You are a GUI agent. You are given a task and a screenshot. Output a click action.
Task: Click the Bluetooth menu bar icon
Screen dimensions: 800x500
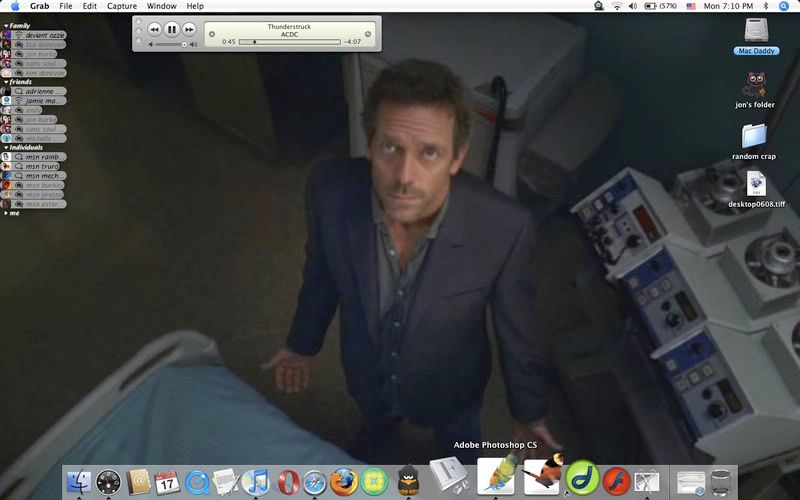[766, 6]
